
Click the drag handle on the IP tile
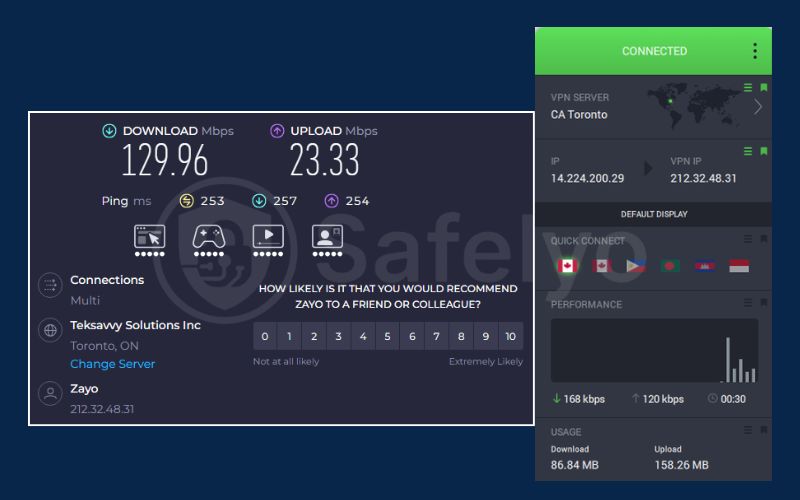click(748, 152)
